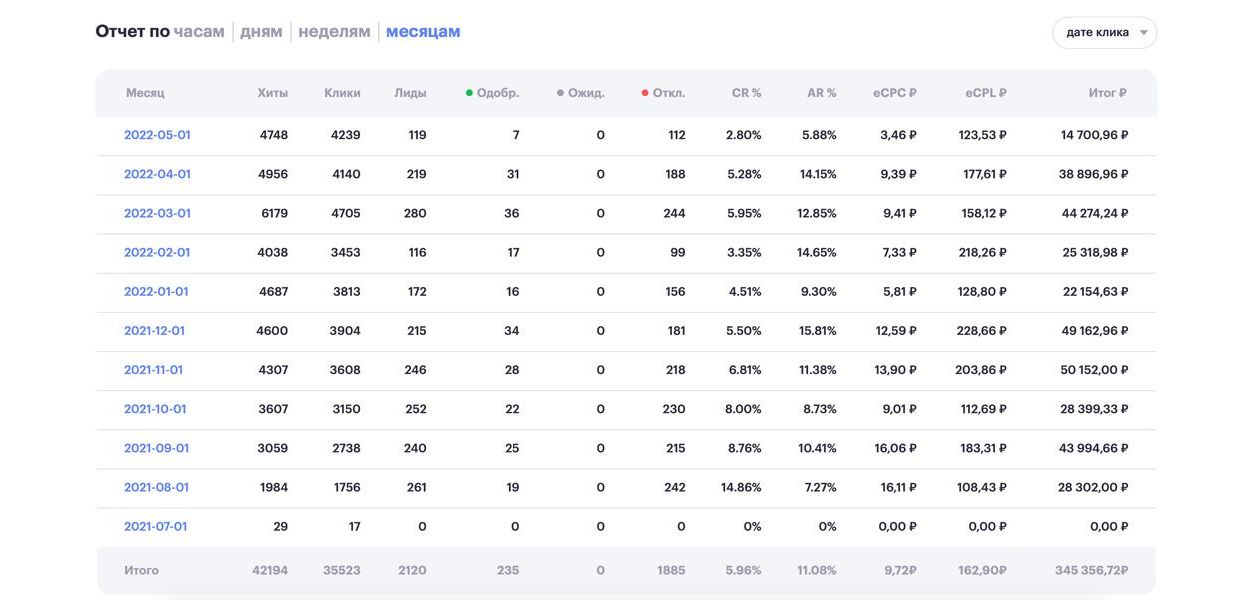This screenshot has width=1250, height=600.
Task: Click the leads value "172"
Action: [417, 292]
